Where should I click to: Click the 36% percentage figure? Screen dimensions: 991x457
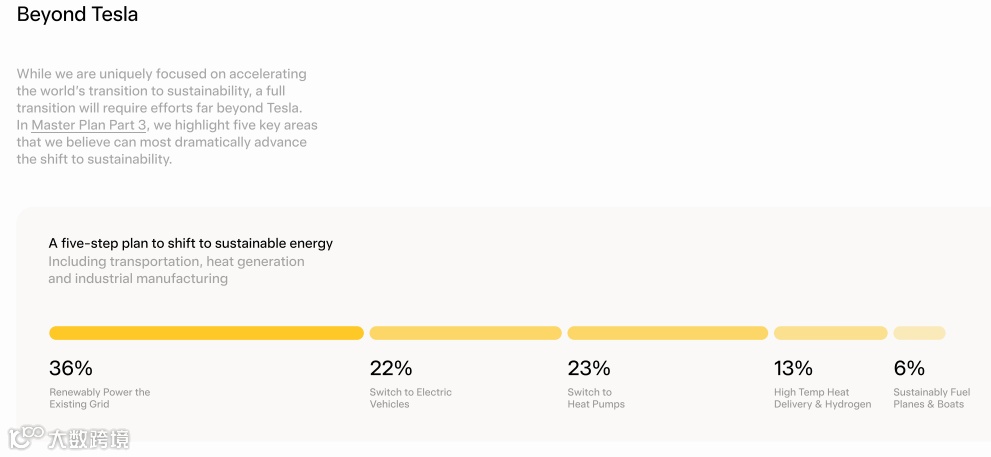tap(71, 368)
